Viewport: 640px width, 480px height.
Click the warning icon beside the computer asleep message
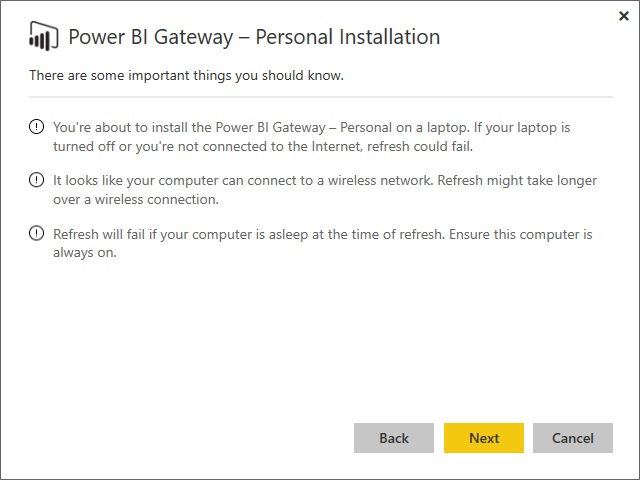37,234
